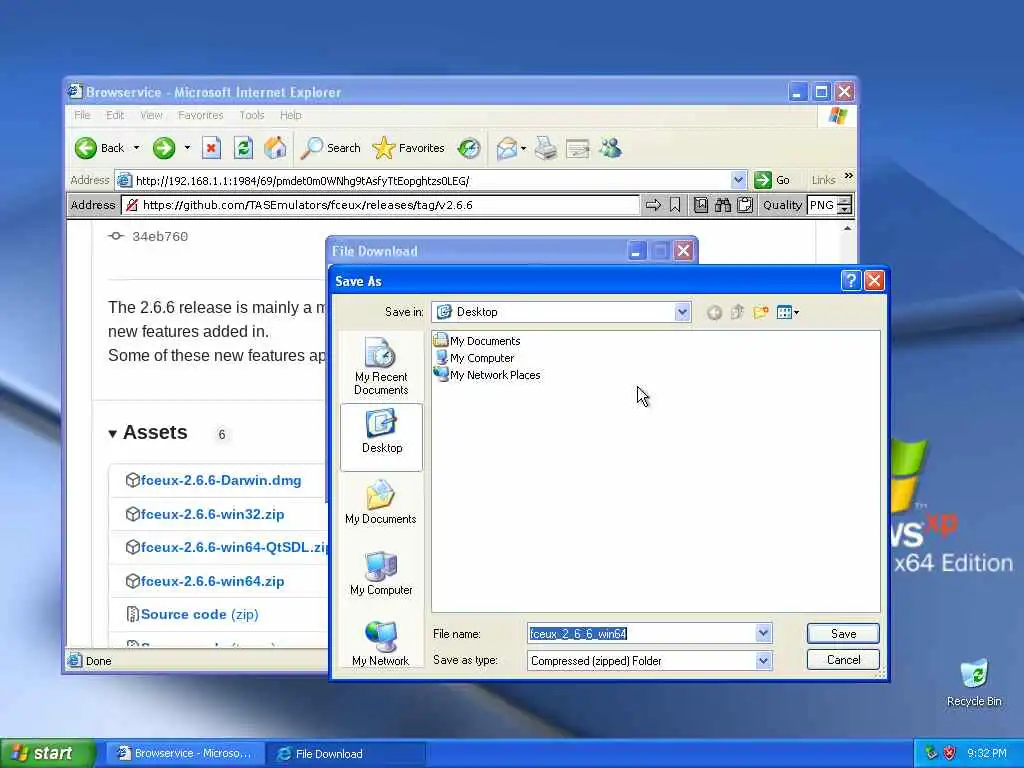
Task: Open the Edit menu
Action: pyautogui.click(x=115, y=116)
